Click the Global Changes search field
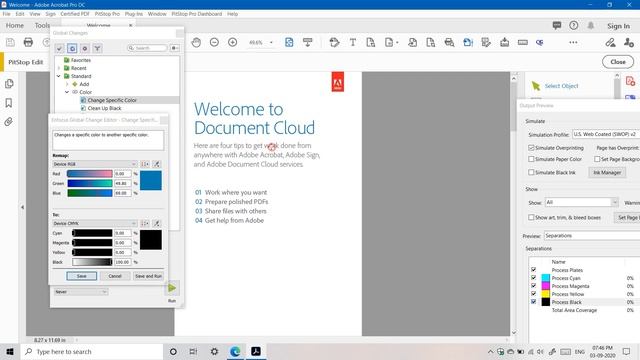The height and width of the screenshot is (360, 640). [147, 48]
